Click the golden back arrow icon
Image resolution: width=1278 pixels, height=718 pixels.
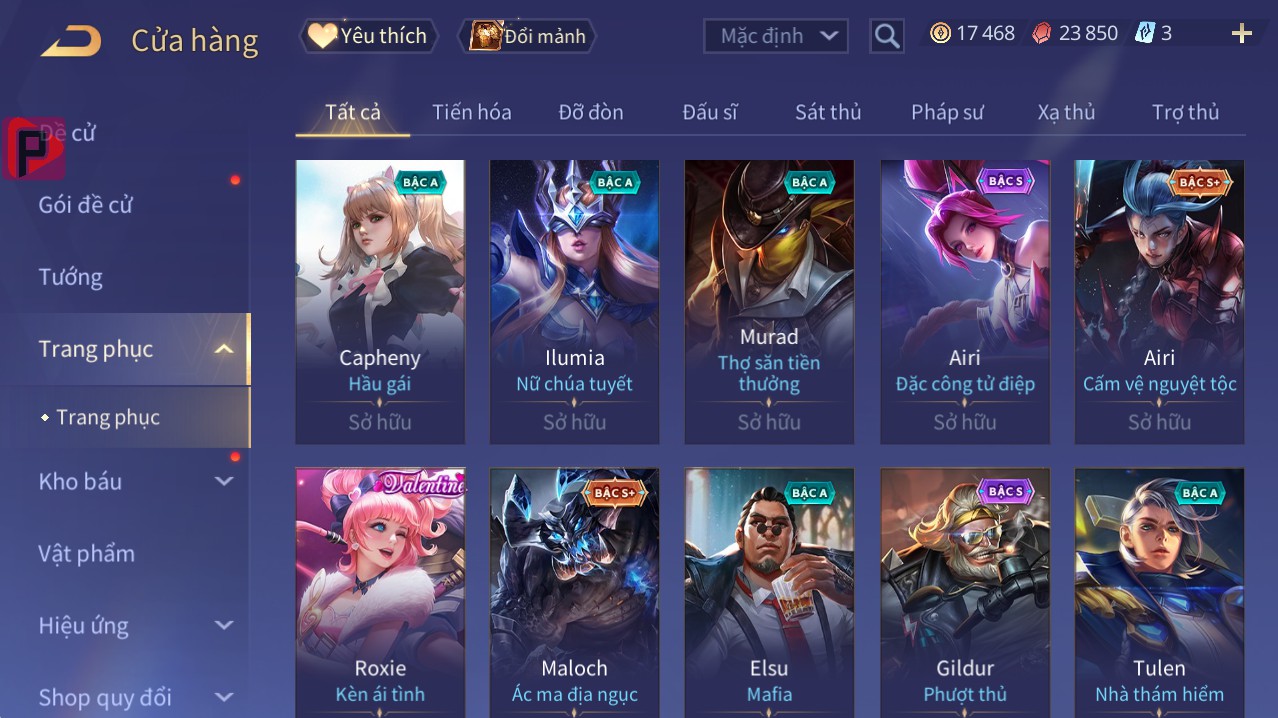pos(71,41)
